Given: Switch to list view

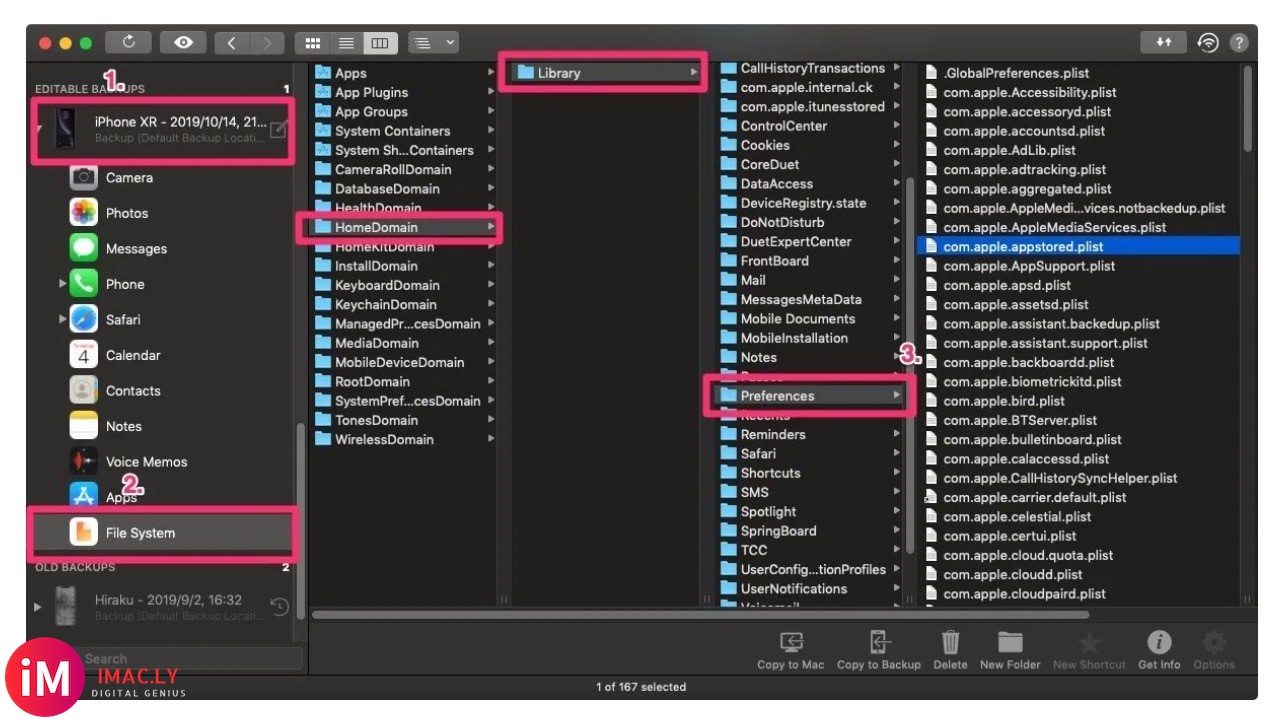Looking at the screenshot, I should click(346, 43).
